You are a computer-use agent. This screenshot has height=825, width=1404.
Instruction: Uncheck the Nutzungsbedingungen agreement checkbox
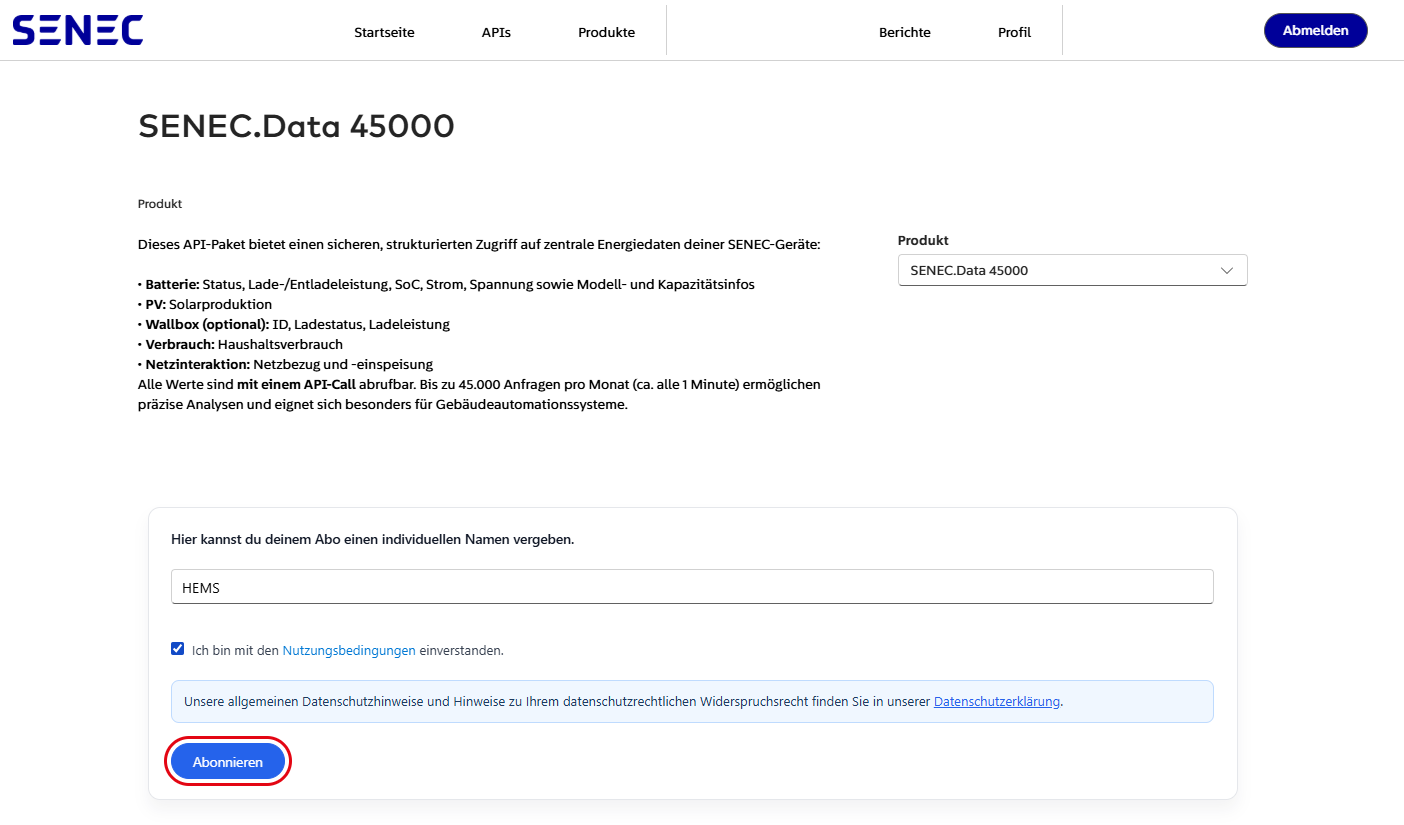tap(178, 649)
